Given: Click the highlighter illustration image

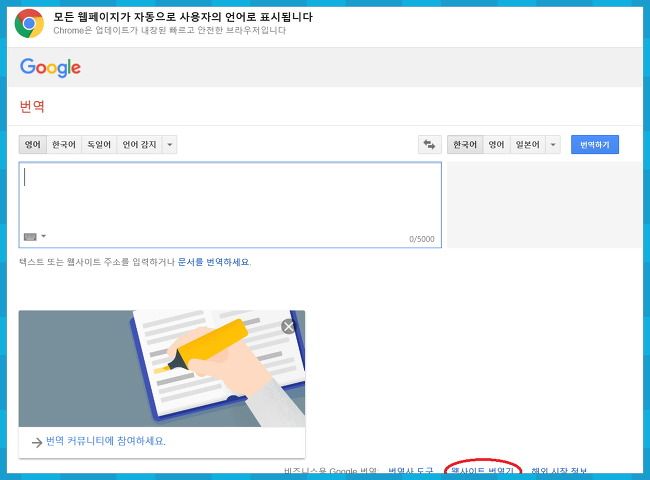Looking at the screenshot, I should click(x=162, y=368).
